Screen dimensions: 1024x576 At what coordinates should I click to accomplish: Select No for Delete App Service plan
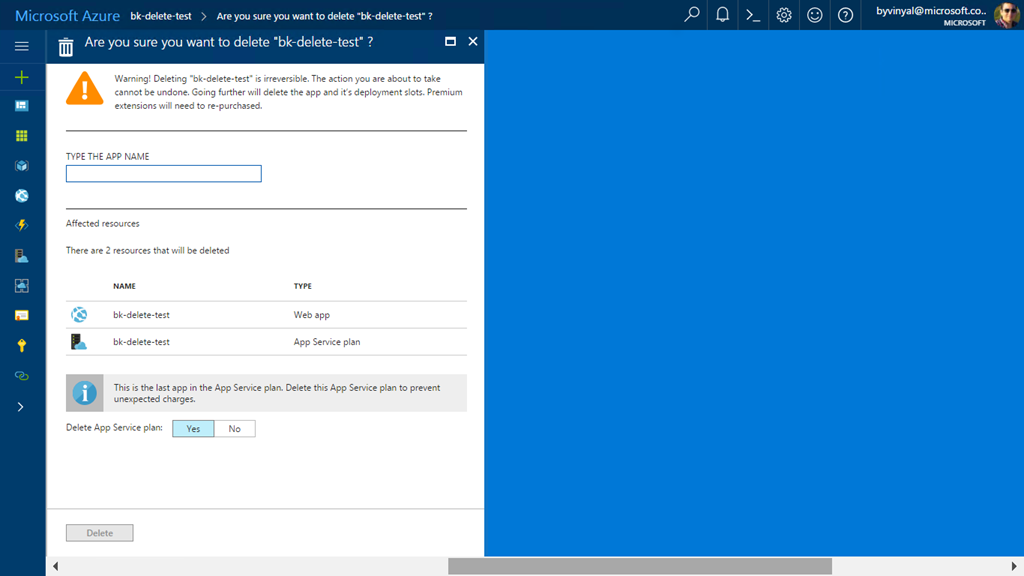point(235,429)
